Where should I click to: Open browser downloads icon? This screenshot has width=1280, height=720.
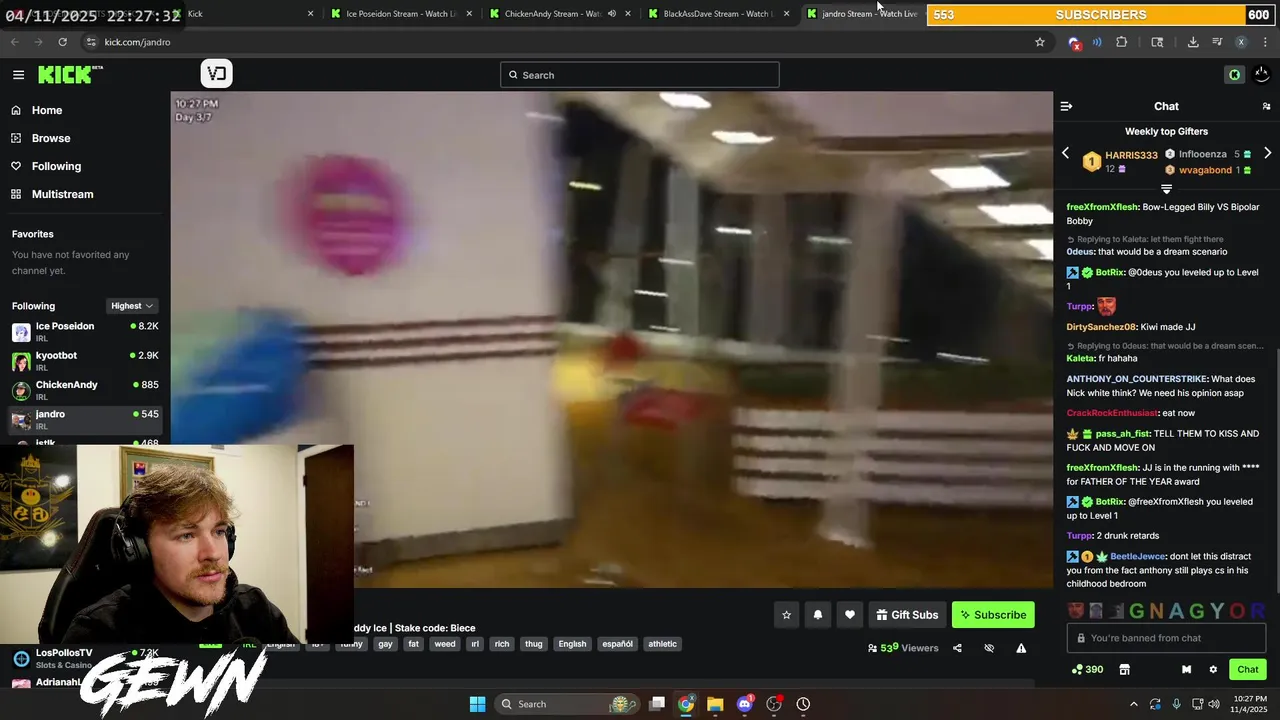tap(1193, 42)
